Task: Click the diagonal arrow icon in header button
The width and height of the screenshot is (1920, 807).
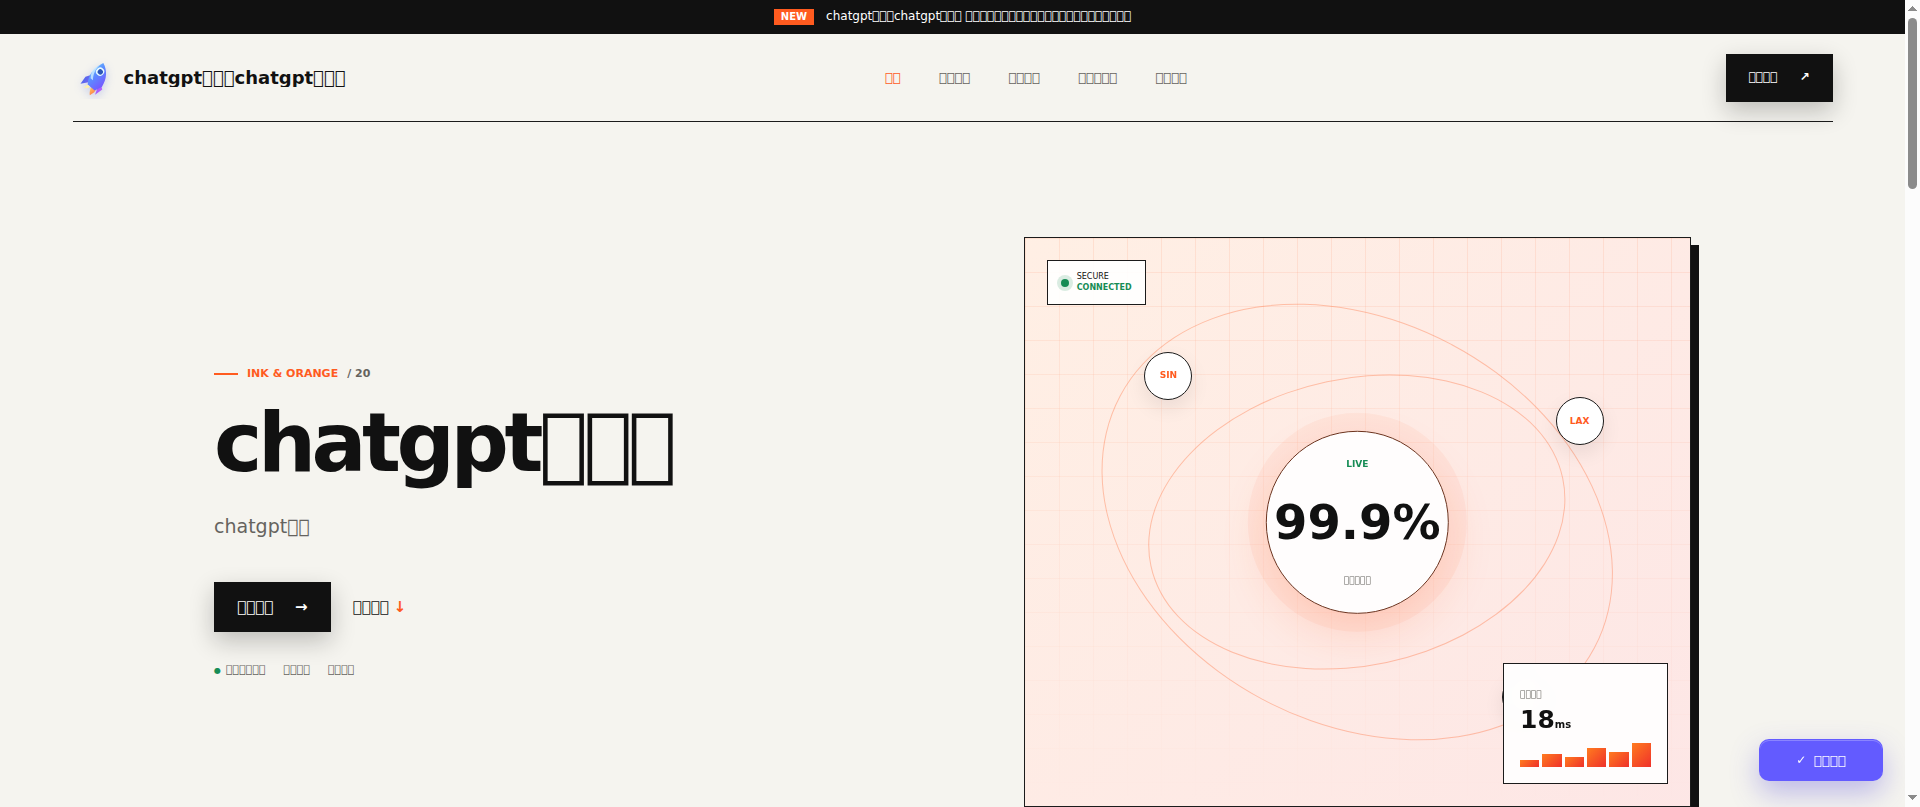Action: pyautogui.click(x=1805, y=77)
